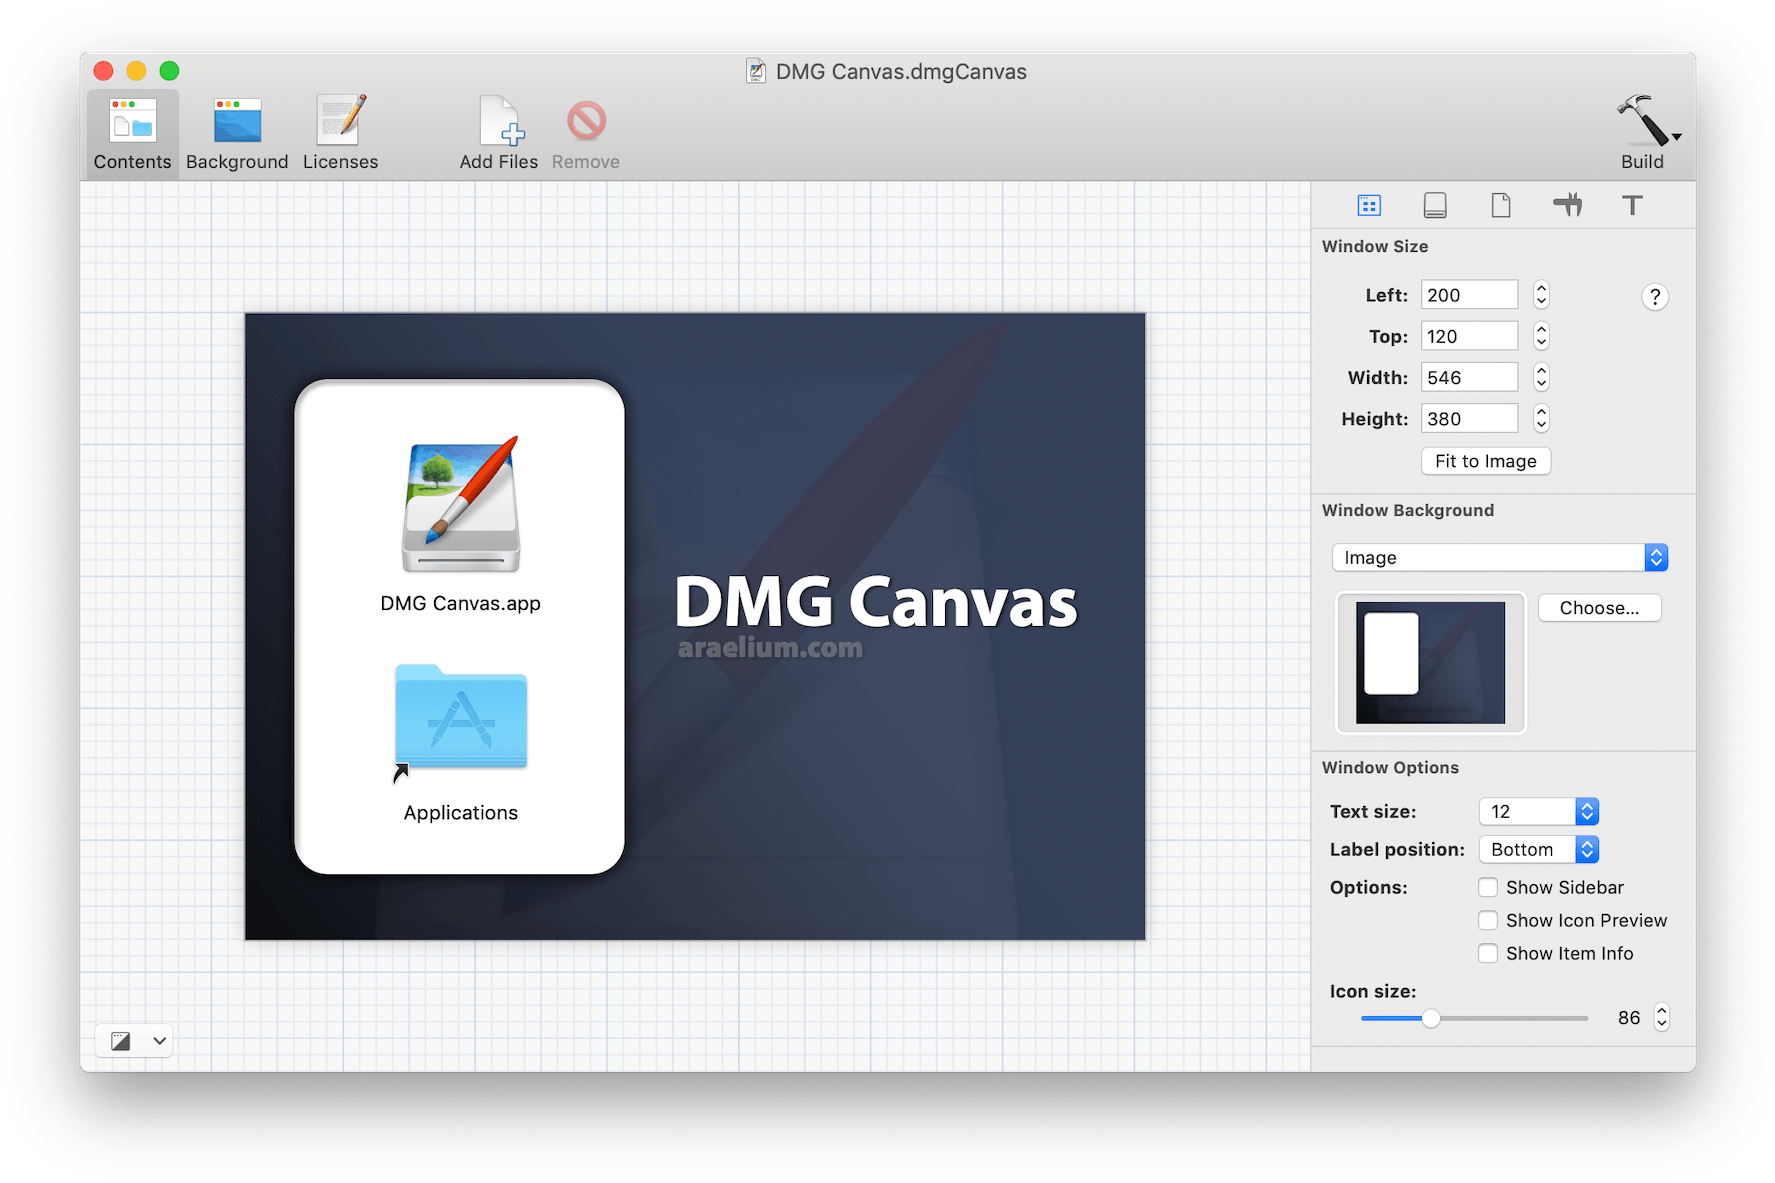Select the DMG Canvas.app icon on canvas
Viewport: 1775px width, 1183px height.
[461, 505]
